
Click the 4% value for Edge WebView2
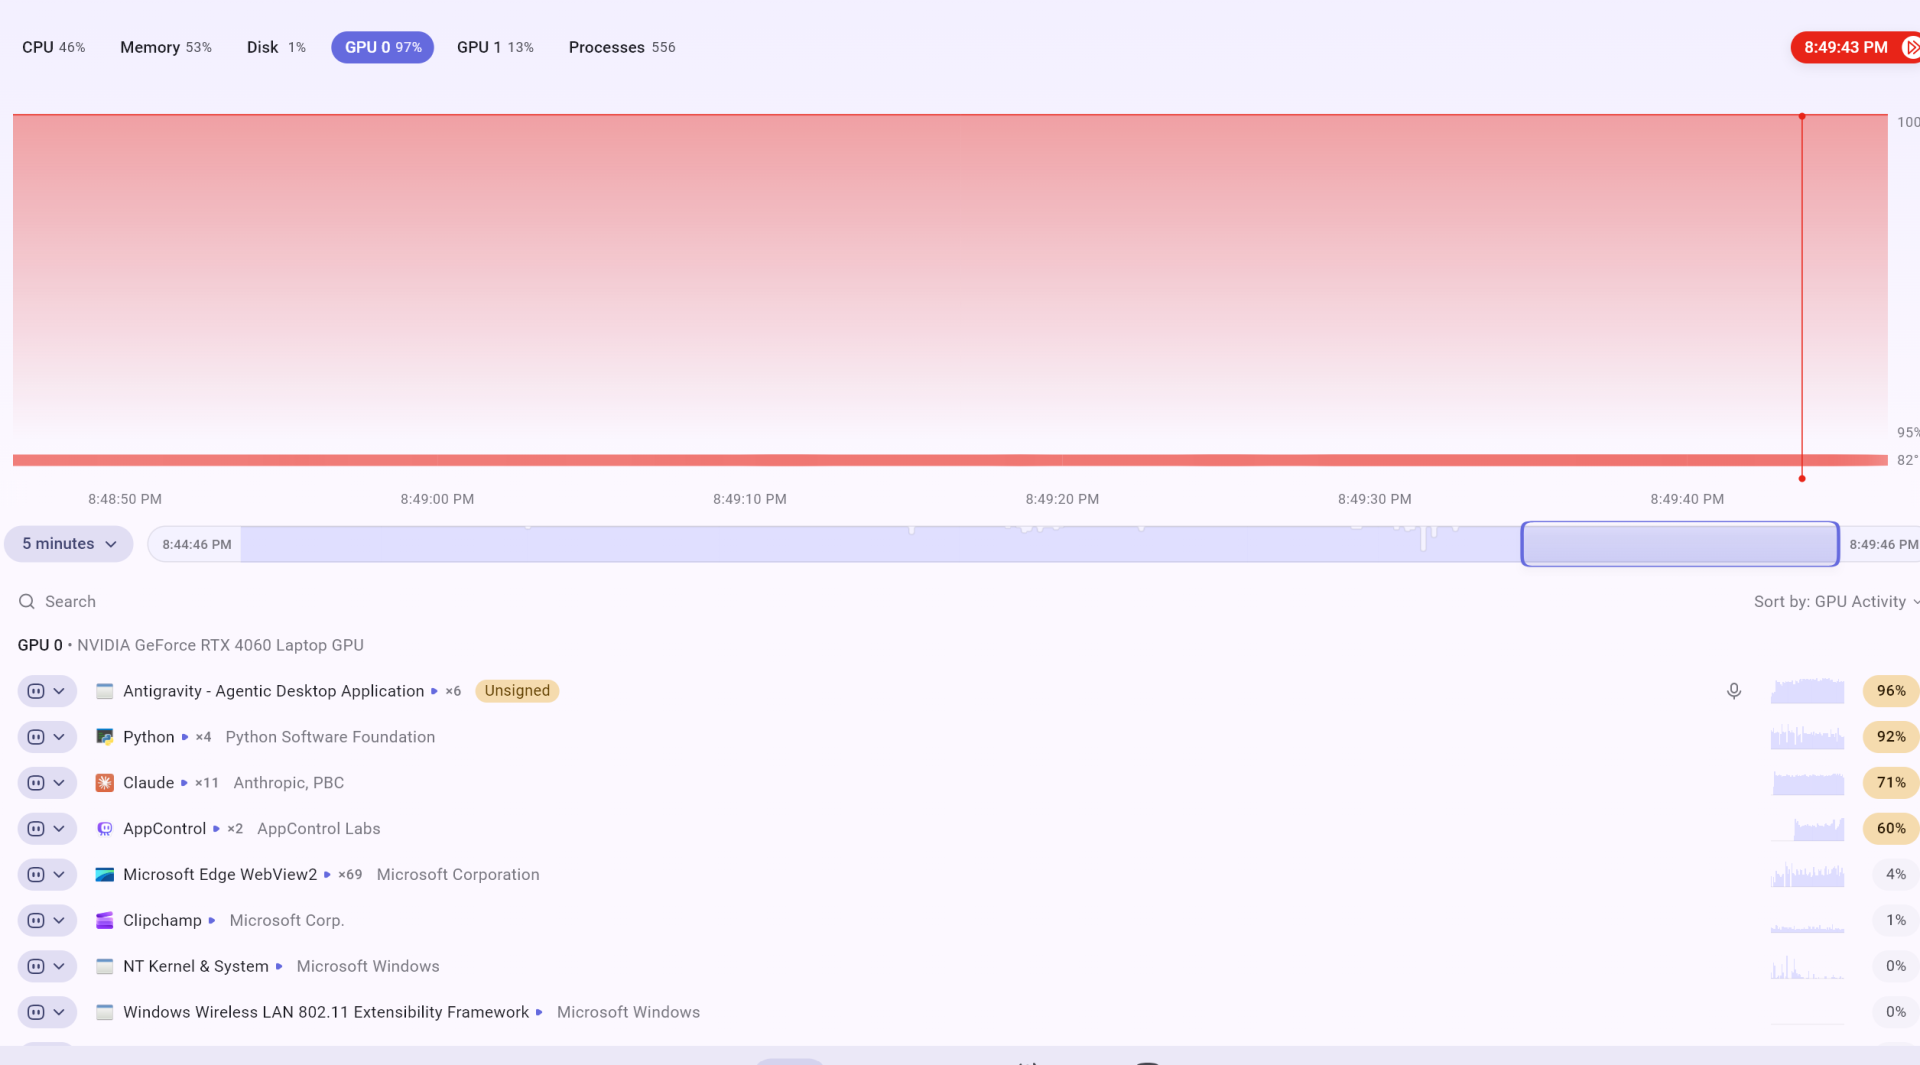point(1895,875)
